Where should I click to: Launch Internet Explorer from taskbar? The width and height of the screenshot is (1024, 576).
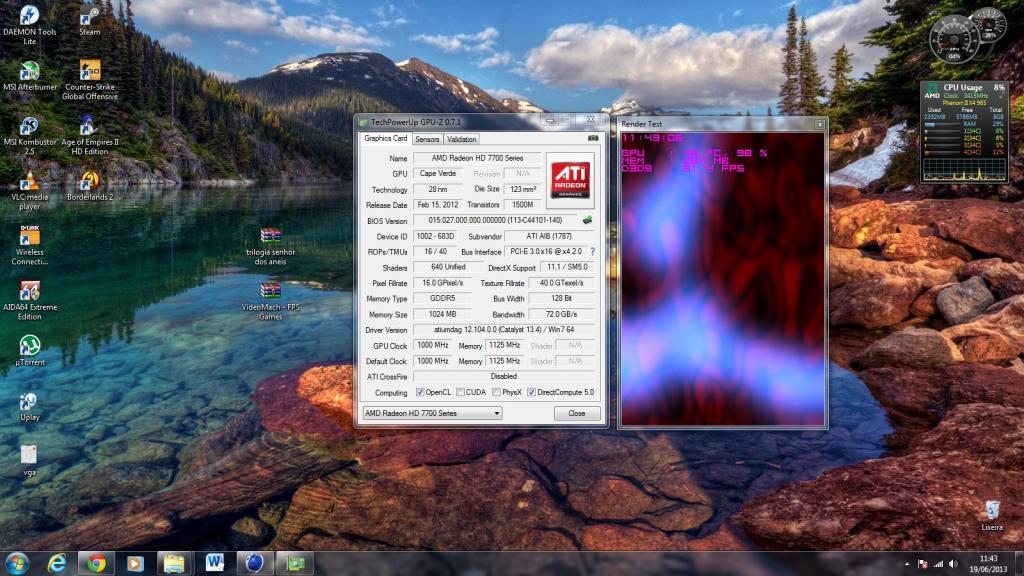[57, 563]
